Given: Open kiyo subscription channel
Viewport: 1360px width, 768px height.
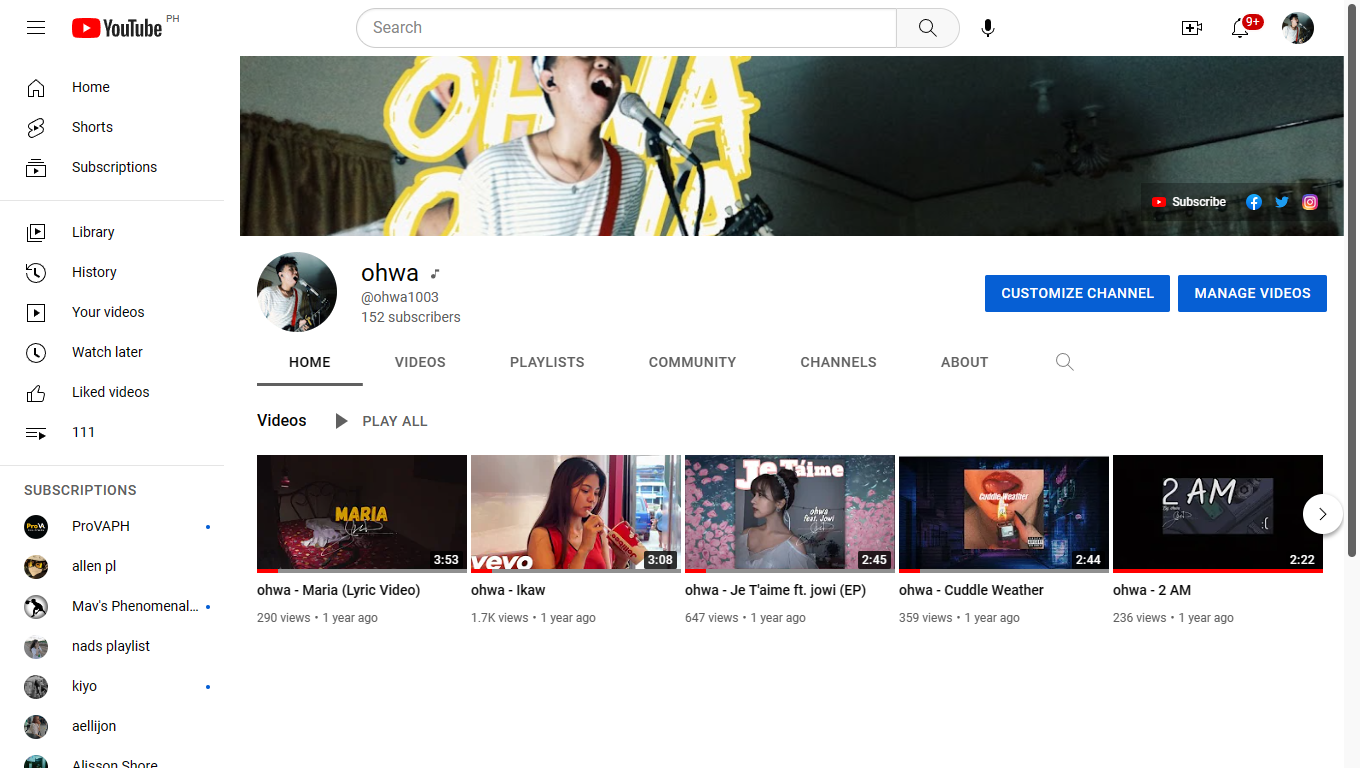Looking at the screenshot, I should pos(112,686).
